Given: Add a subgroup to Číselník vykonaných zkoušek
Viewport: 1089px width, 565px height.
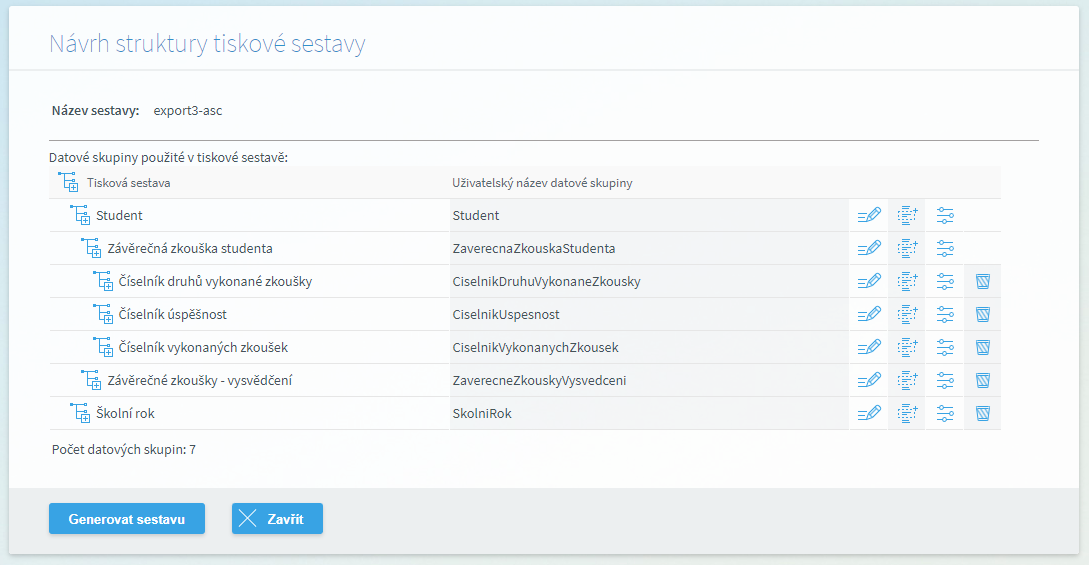Looking at the screenshot, I should [907, 347].
